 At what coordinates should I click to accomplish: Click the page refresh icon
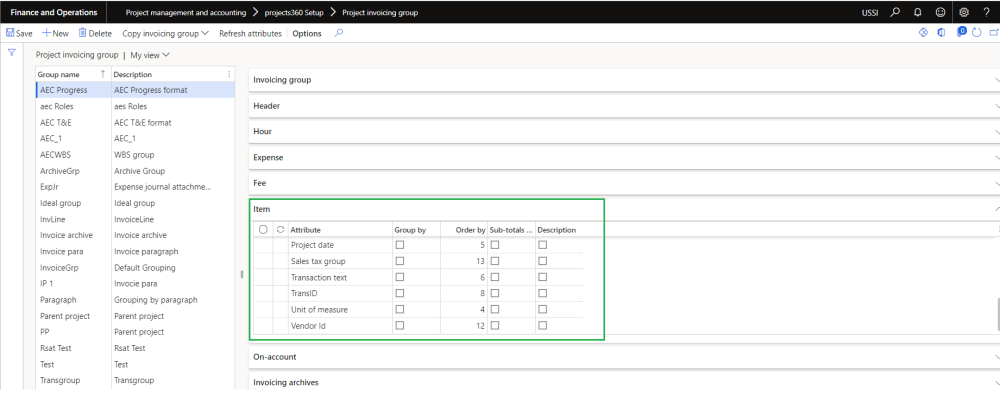(976, 33)
